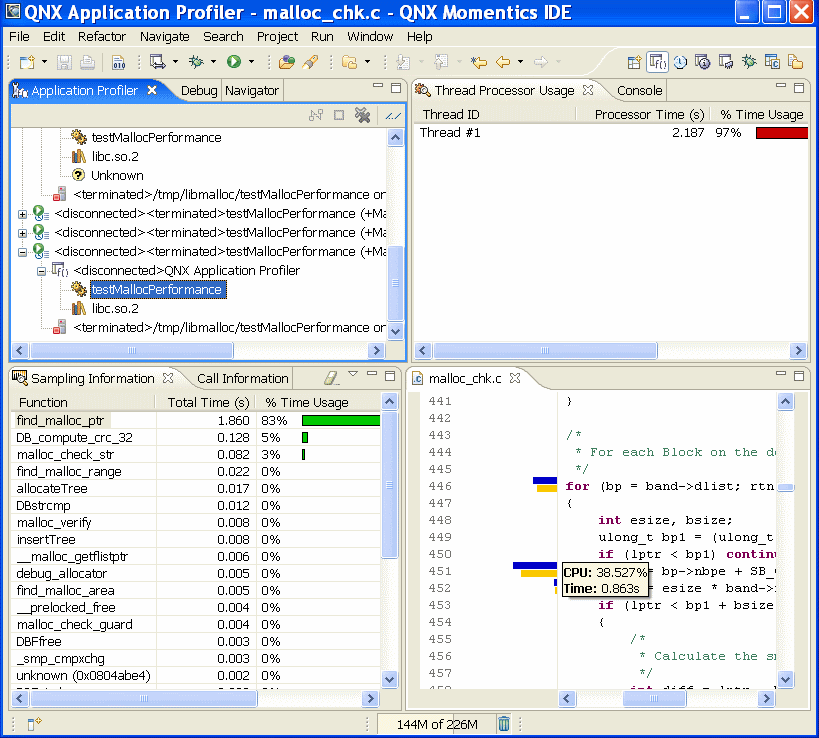Switch to the Console tab
The width and height of the screenshot is (819, 738).
click(x=639, y=90)
